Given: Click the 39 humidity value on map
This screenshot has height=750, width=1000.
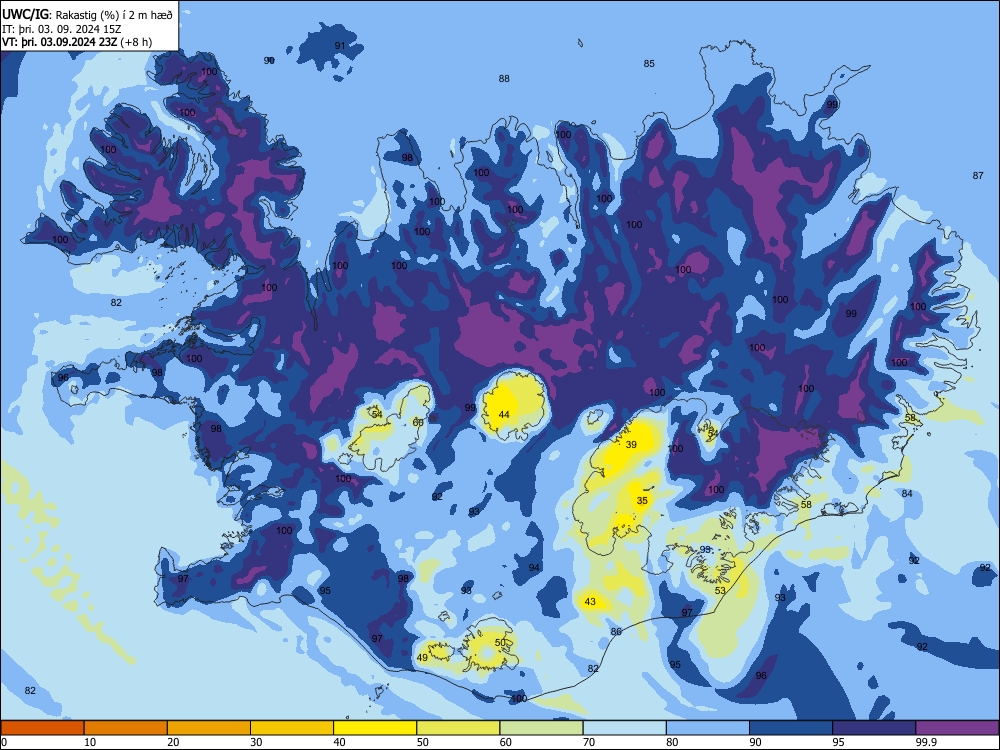Looking at the screenshot, I should [631, 445].
